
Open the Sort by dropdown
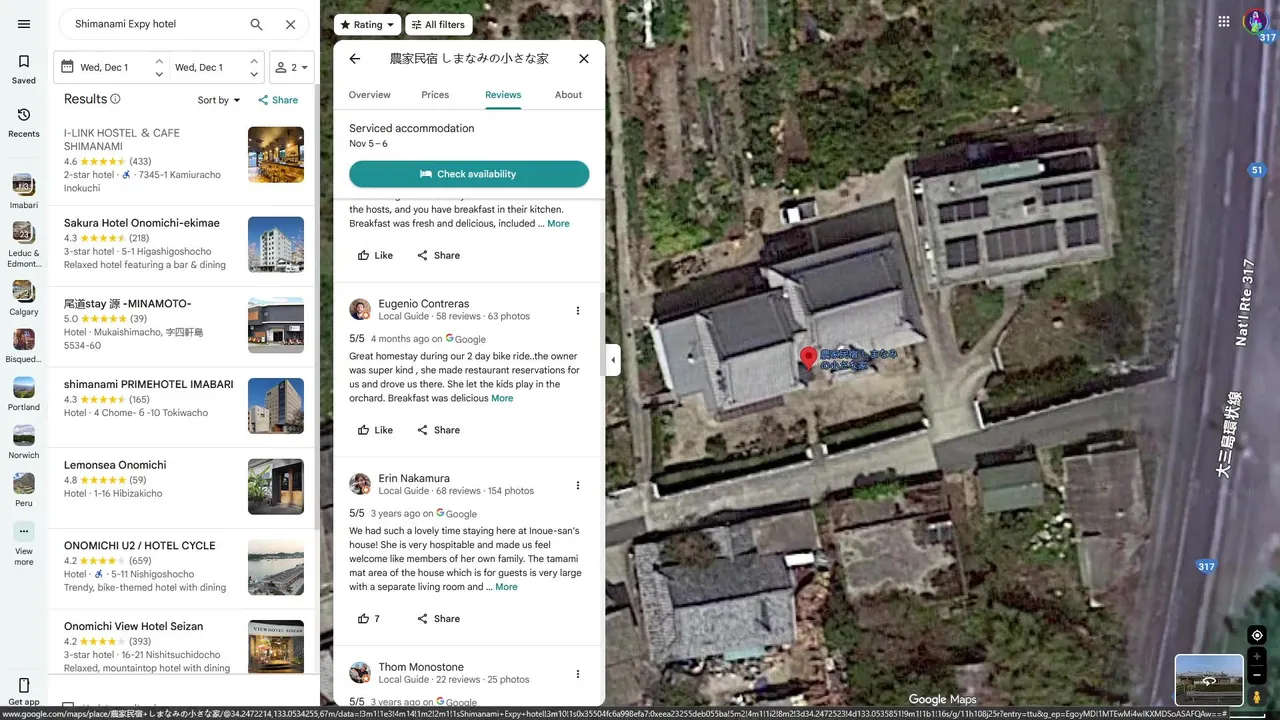(x=219, y=100)
